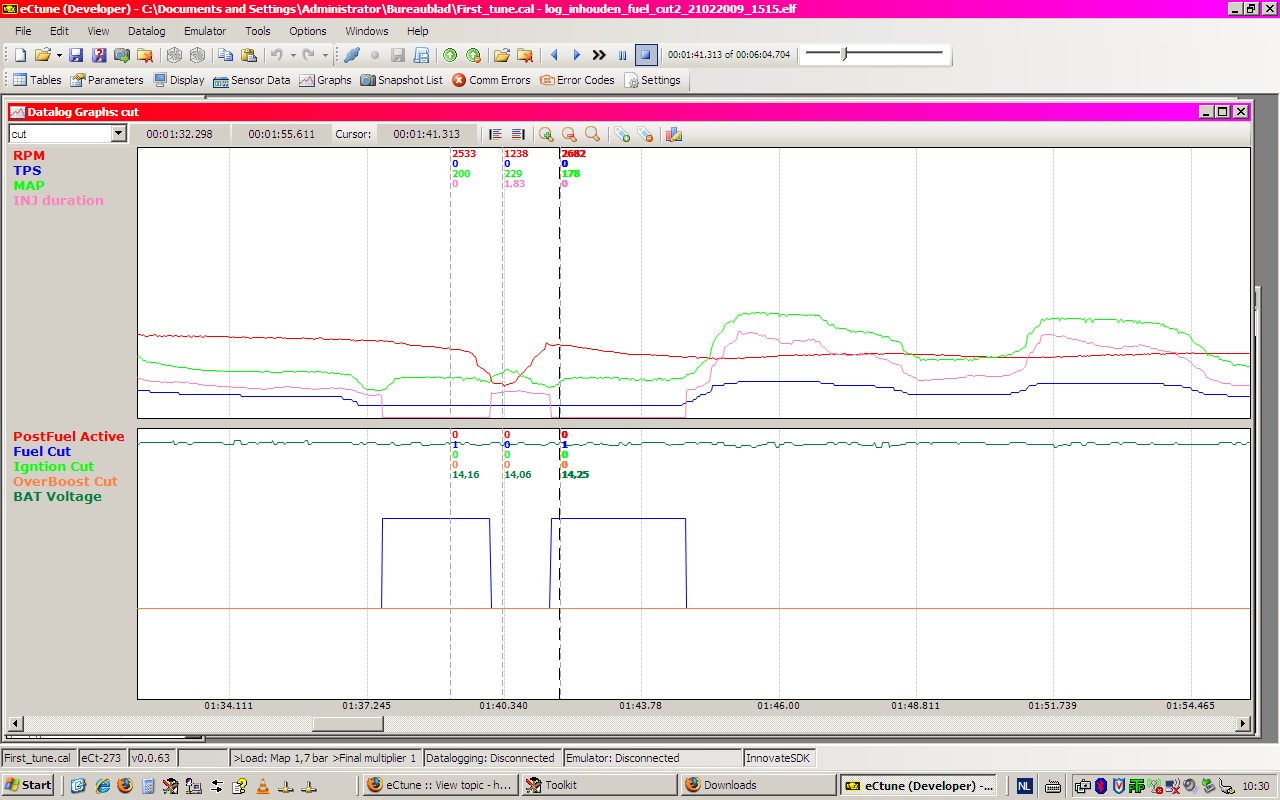Click the RPM legend label
1280x800 pixels.
[29, 155]
